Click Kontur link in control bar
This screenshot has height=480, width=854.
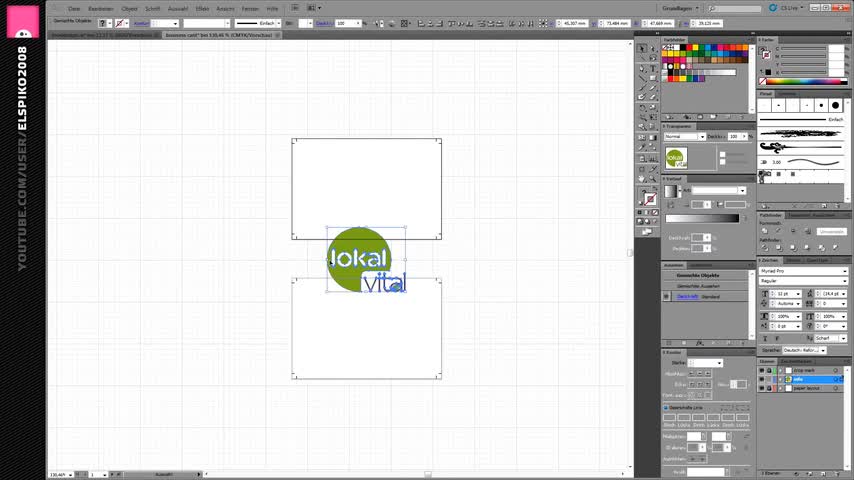pos(141,23)
